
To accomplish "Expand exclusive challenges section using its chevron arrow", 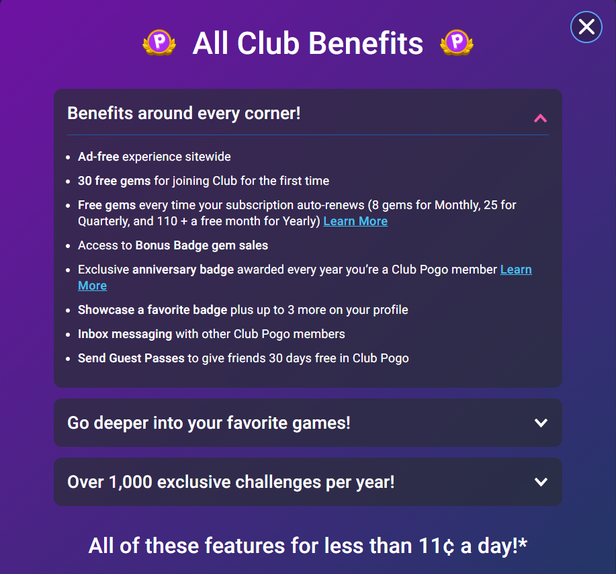I will pos(541,482).
